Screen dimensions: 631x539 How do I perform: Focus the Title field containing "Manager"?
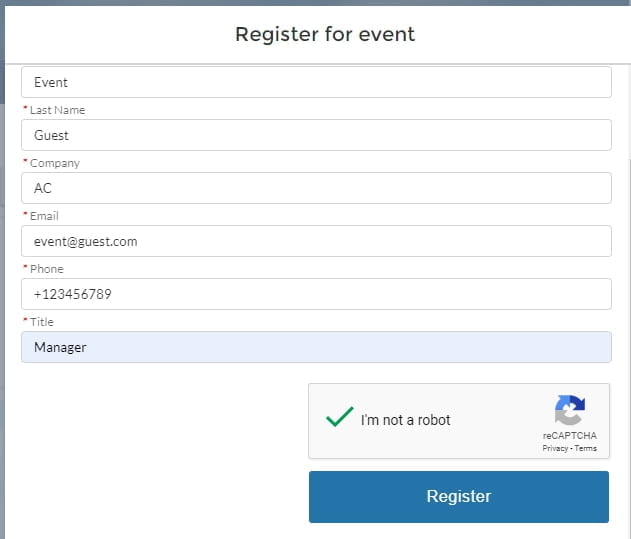click(x=316, y=347)
